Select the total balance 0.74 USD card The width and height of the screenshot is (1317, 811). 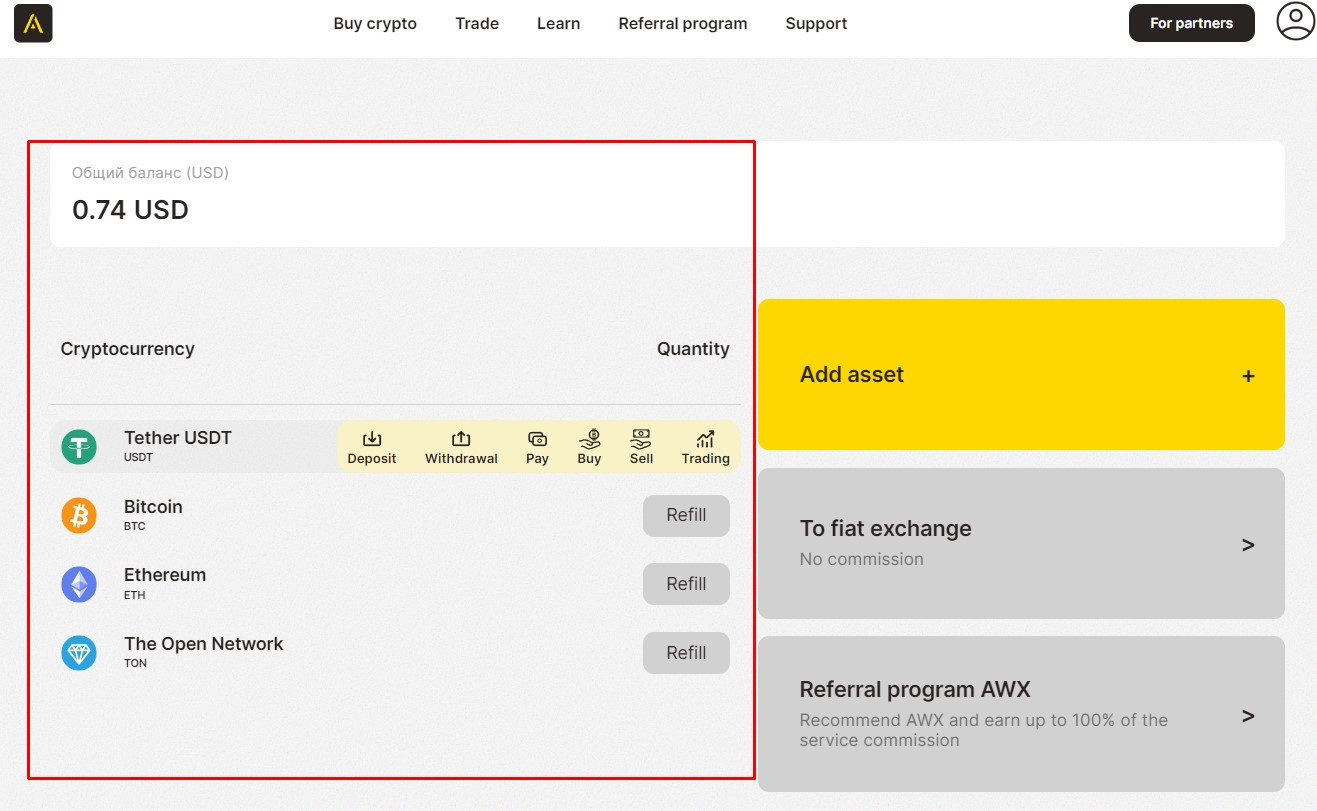[400, 194]
